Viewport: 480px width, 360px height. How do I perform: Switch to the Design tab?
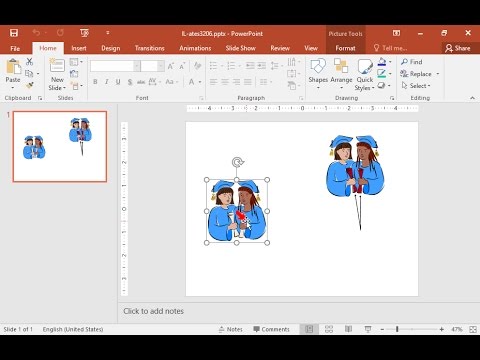point(111,48)
